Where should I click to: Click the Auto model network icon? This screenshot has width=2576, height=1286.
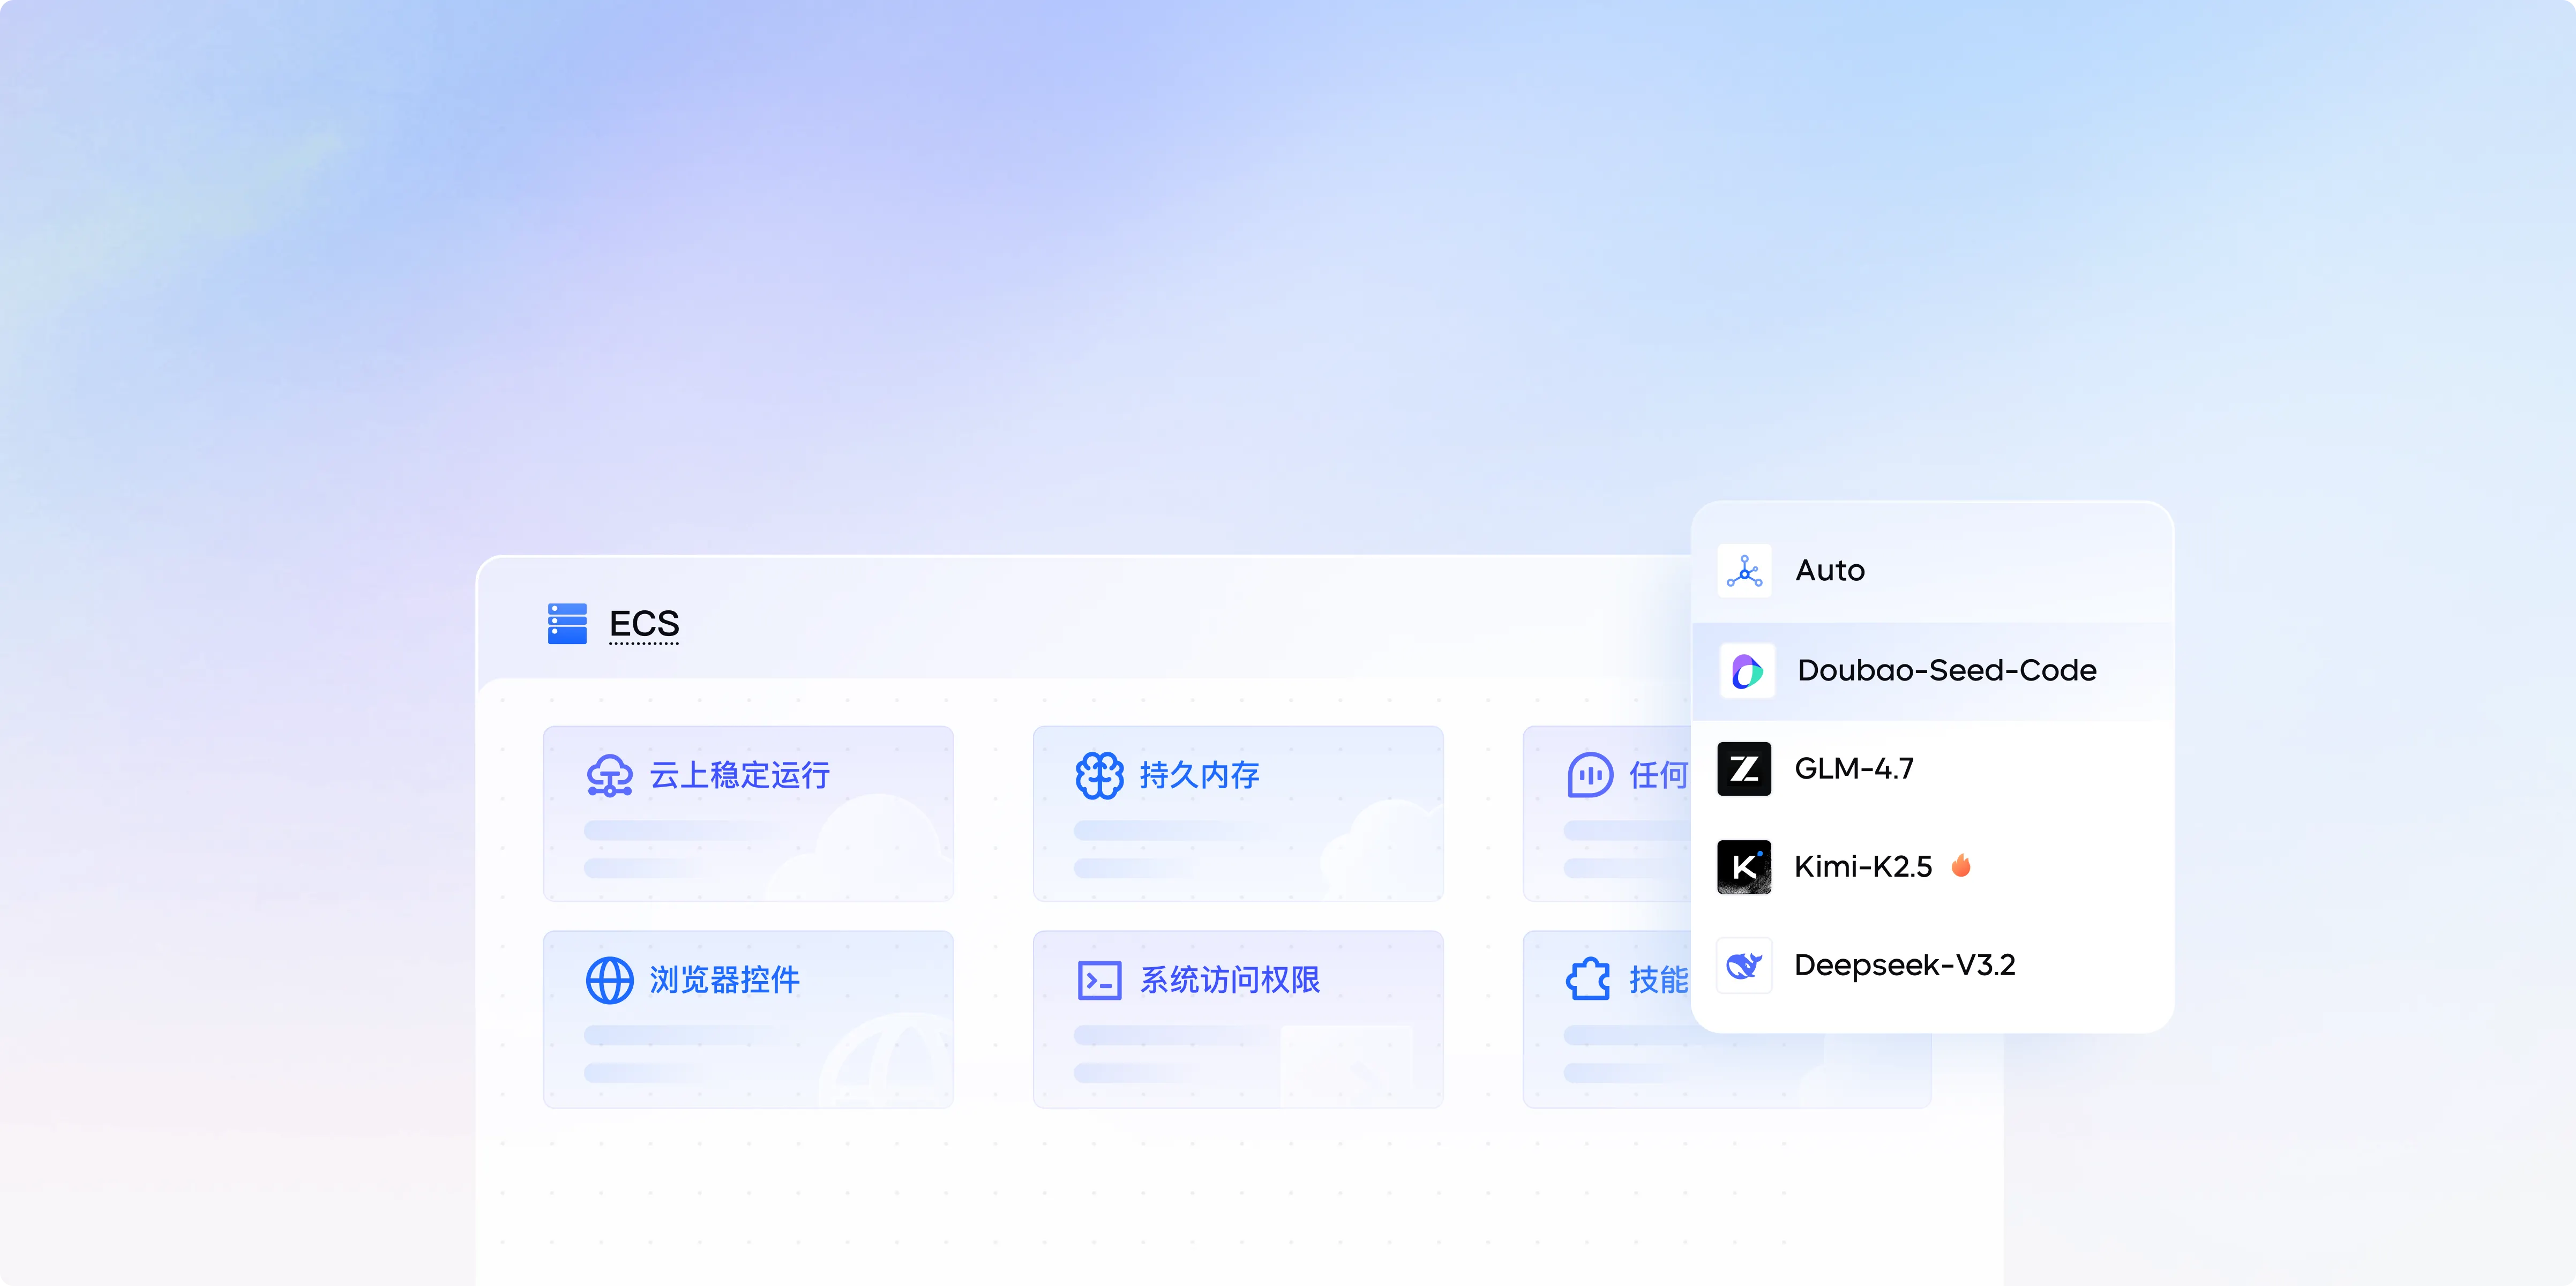(1744, 571)
